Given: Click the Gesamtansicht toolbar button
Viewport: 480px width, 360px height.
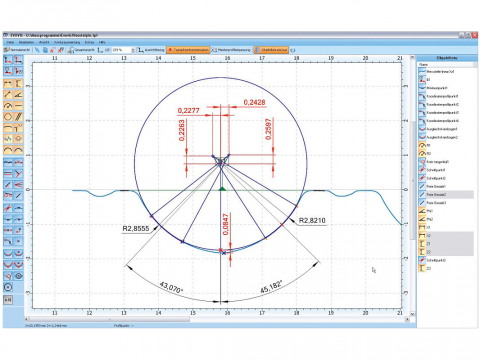Looking at the screenshot, I should click(x=81, y=50).
